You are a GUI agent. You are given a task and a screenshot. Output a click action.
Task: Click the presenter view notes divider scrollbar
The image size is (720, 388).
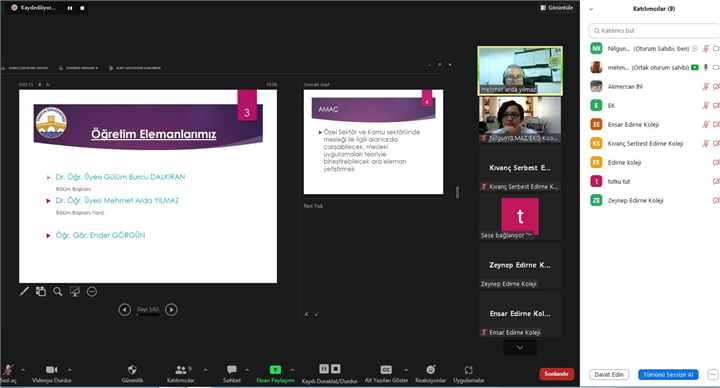pyautogui.click(x=457, y=192)
